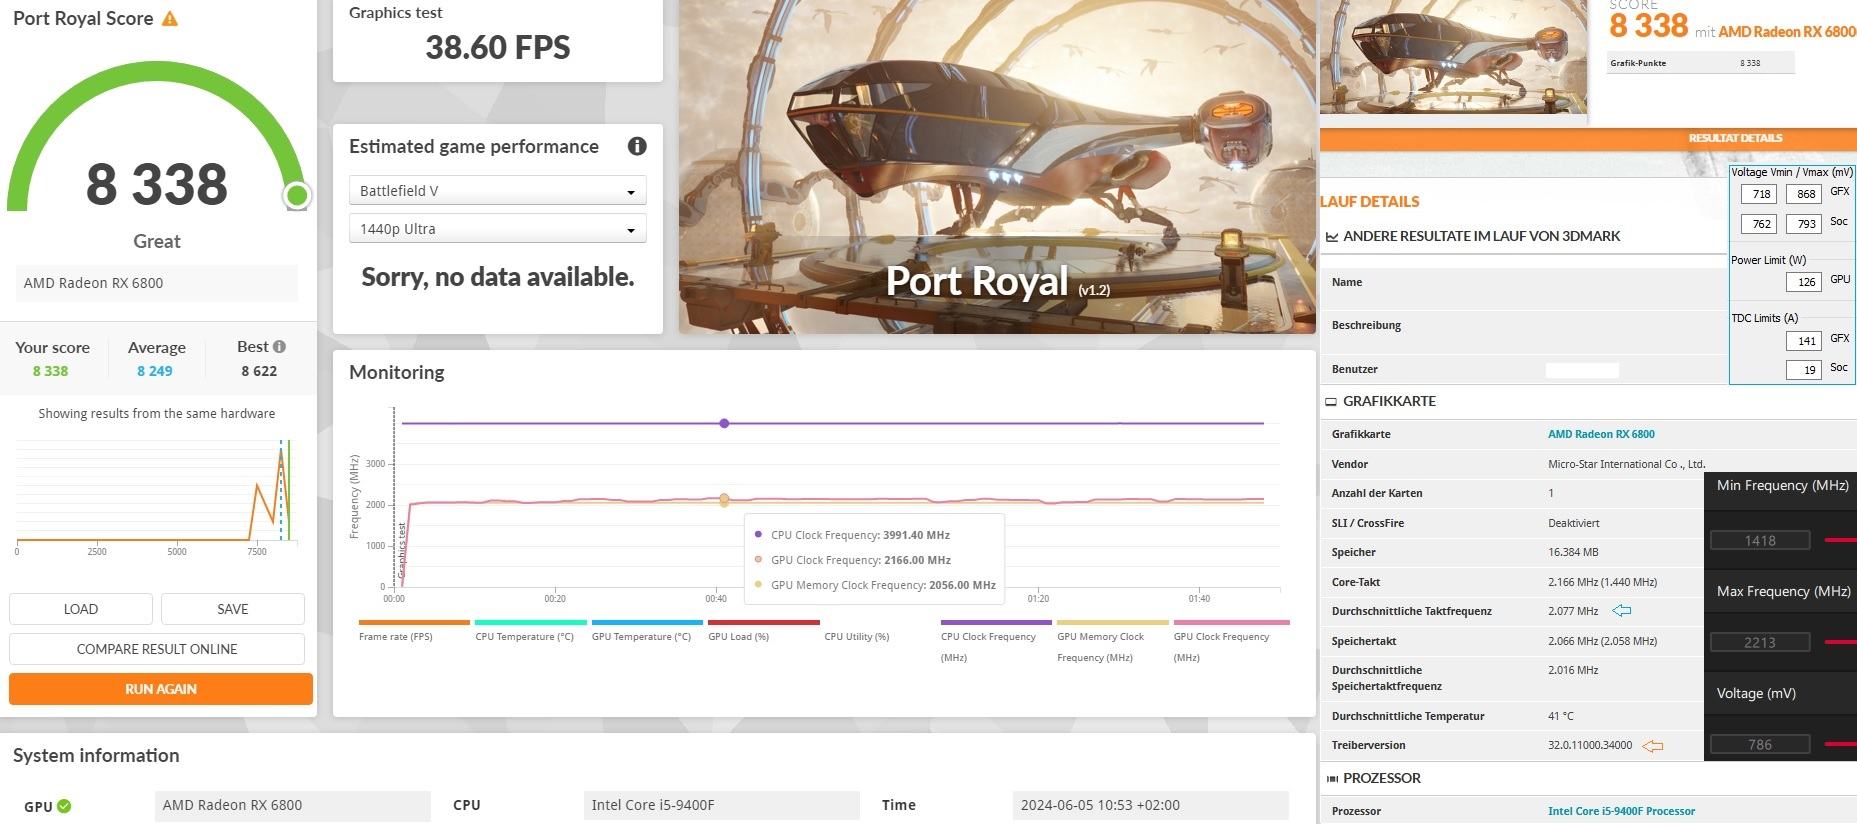Click the Vendor value Micro-Star International
Image resolution: width=1857 pixels, height=827 pixels.
pos(1627,464)
